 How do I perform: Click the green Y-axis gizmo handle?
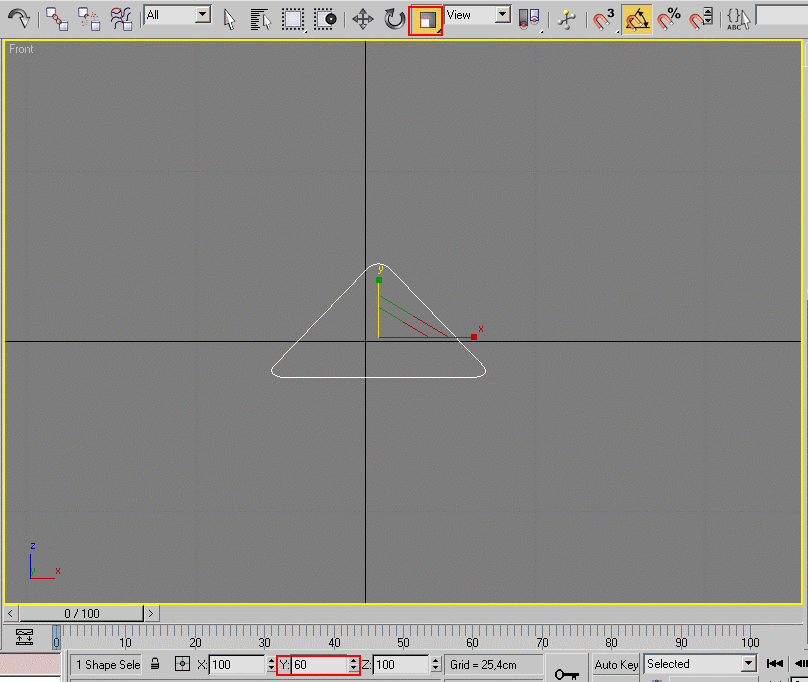(379, 280)
